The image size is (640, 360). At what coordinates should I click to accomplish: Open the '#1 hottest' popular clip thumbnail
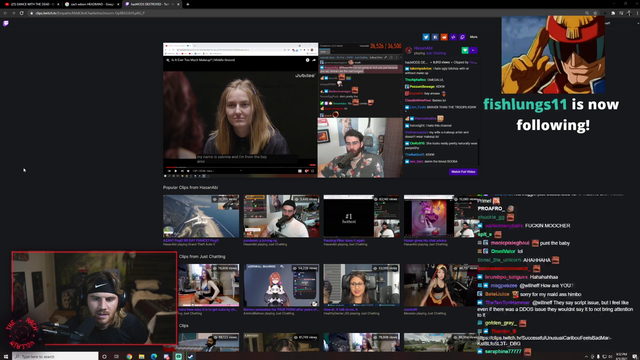[x=362, y=216]
